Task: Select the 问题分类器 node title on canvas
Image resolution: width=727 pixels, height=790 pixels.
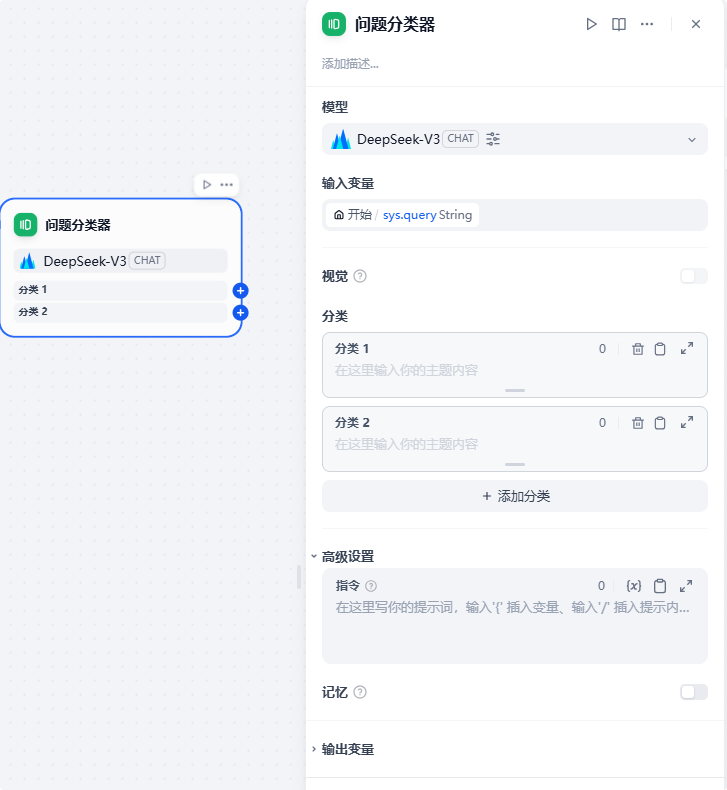Action: point(78,225)
